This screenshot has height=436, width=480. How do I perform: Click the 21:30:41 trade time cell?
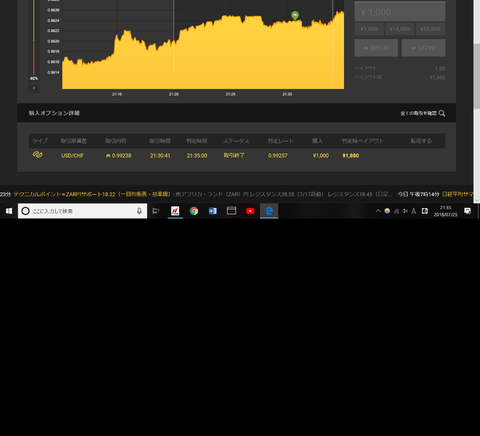click(160, 156)
